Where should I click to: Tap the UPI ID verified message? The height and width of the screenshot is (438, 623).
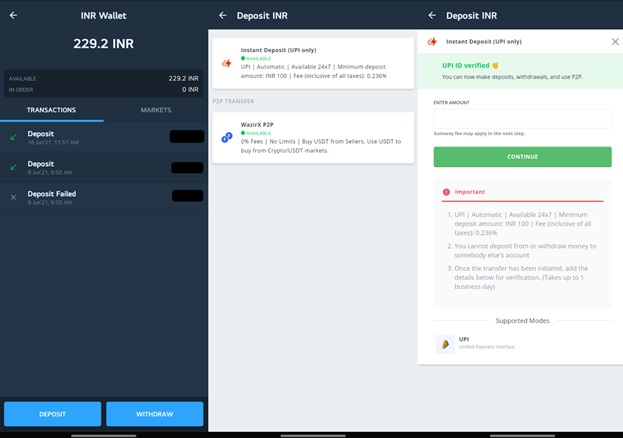coord(470,66)
